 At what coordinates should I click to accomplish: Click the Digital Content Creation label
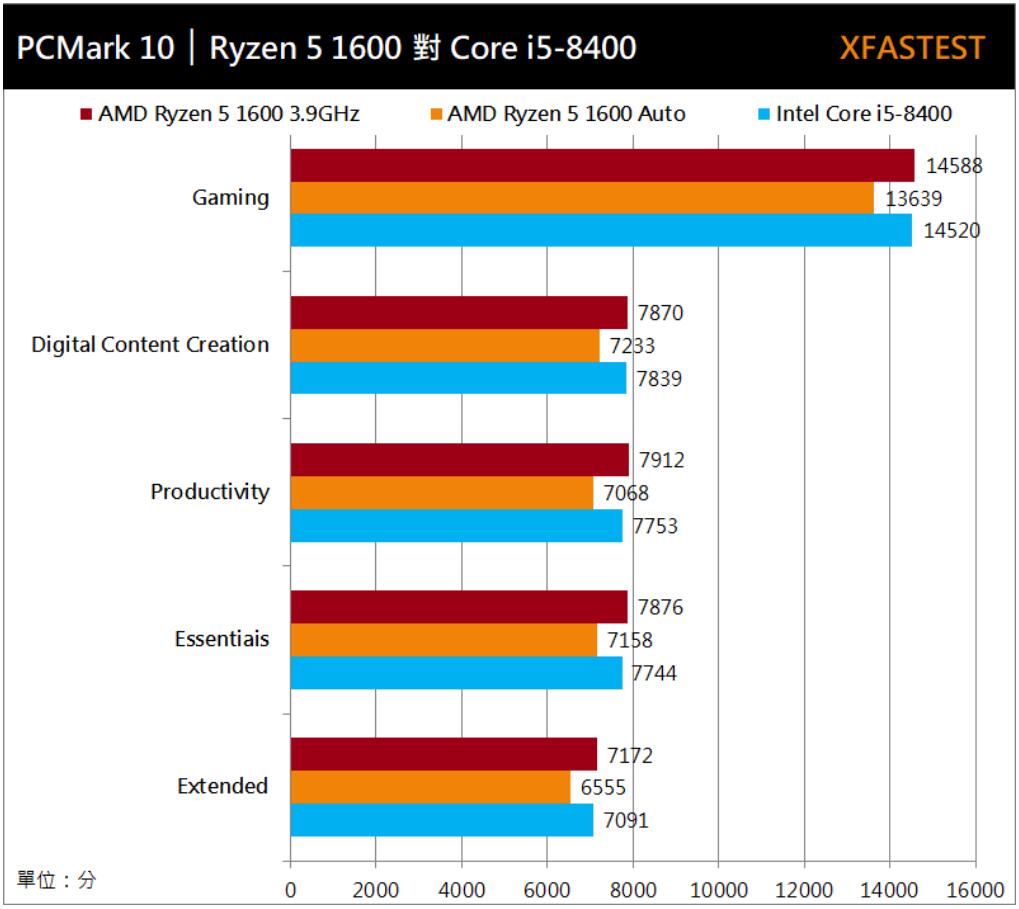point(150,344)
